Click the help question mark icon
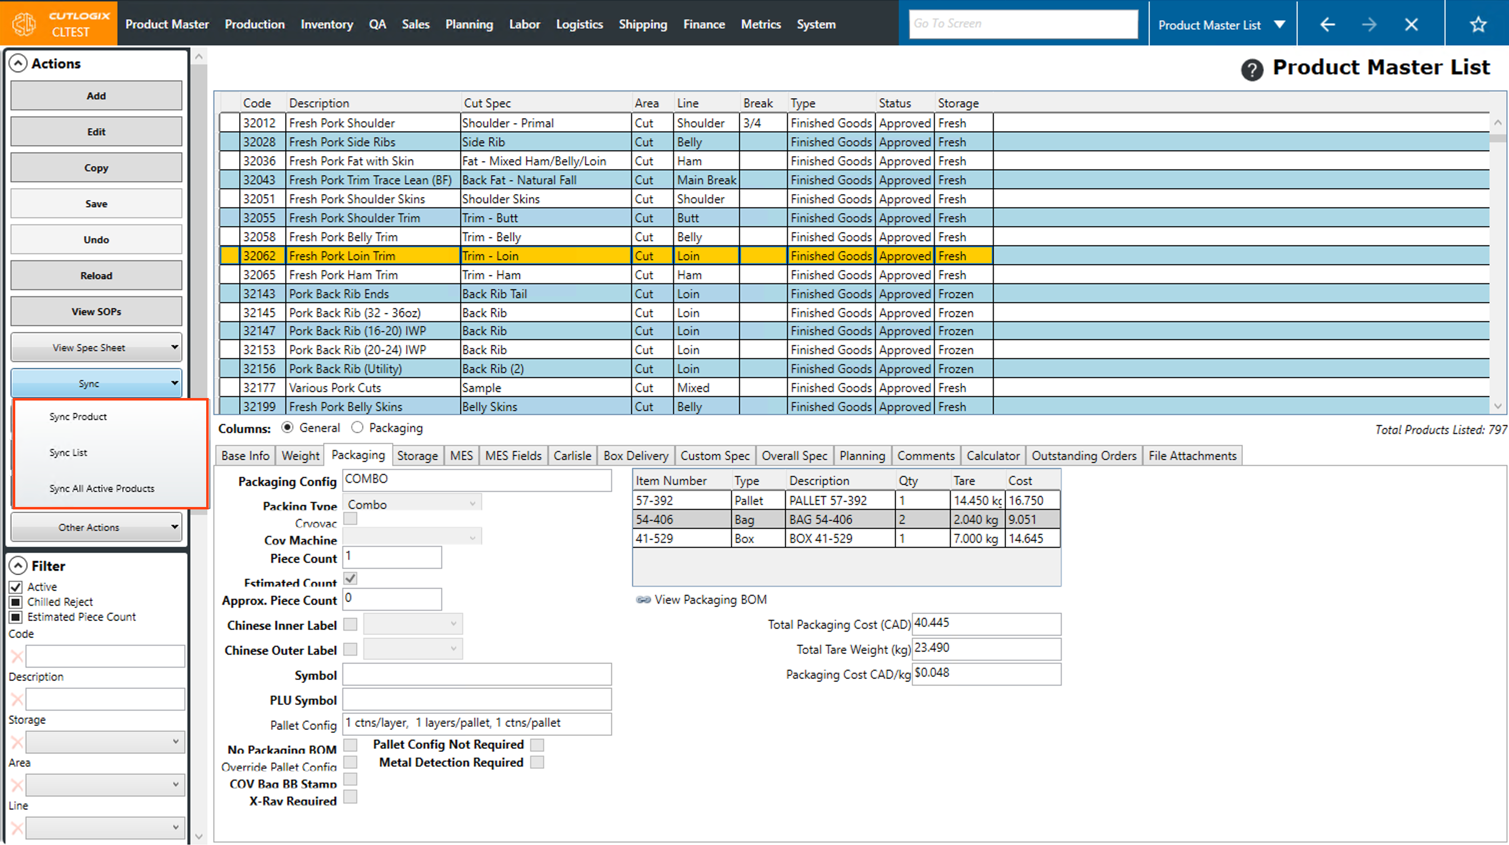1509x845 pixels. [1251, 69]
